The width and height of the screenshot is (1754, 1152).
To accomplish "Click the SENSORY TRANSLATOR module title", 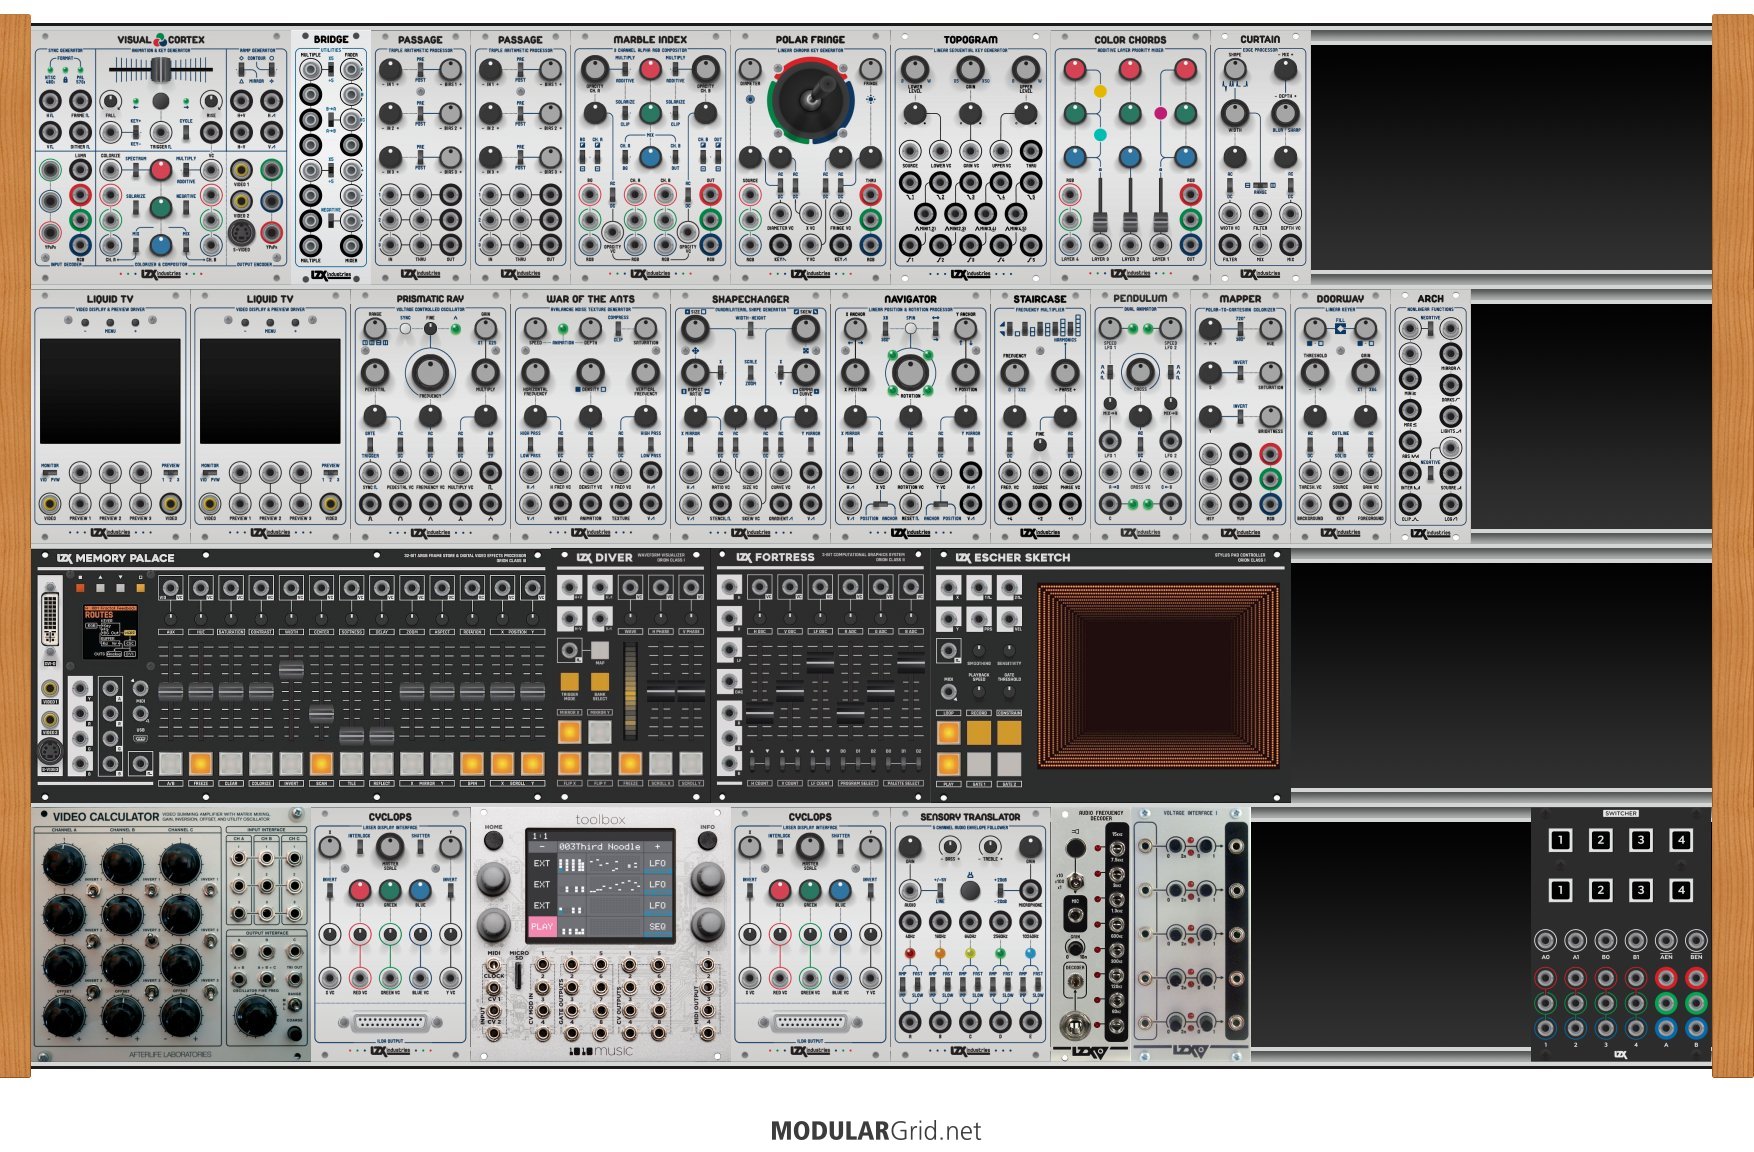I will click(x=970, y=817).
